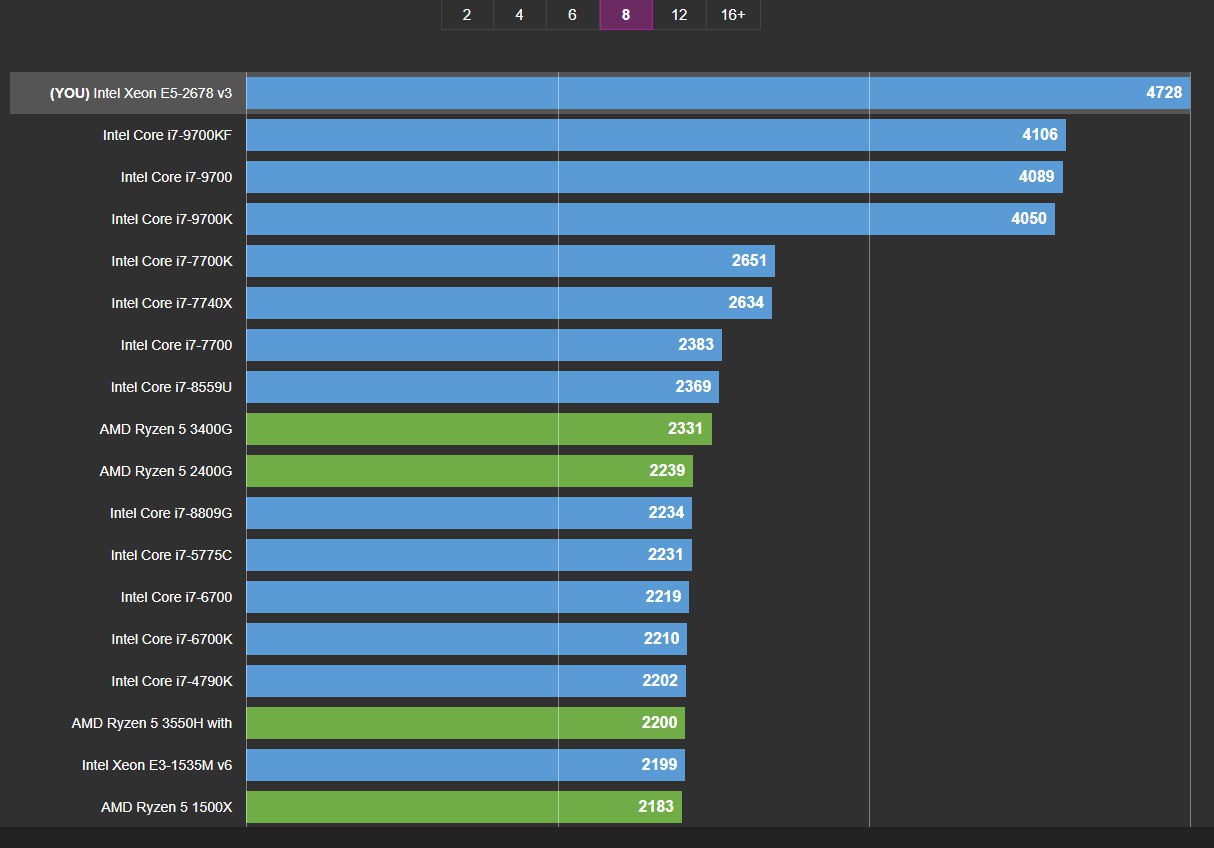Click the 2210 score bar
1214x848 pixels.
click(466, 639)
